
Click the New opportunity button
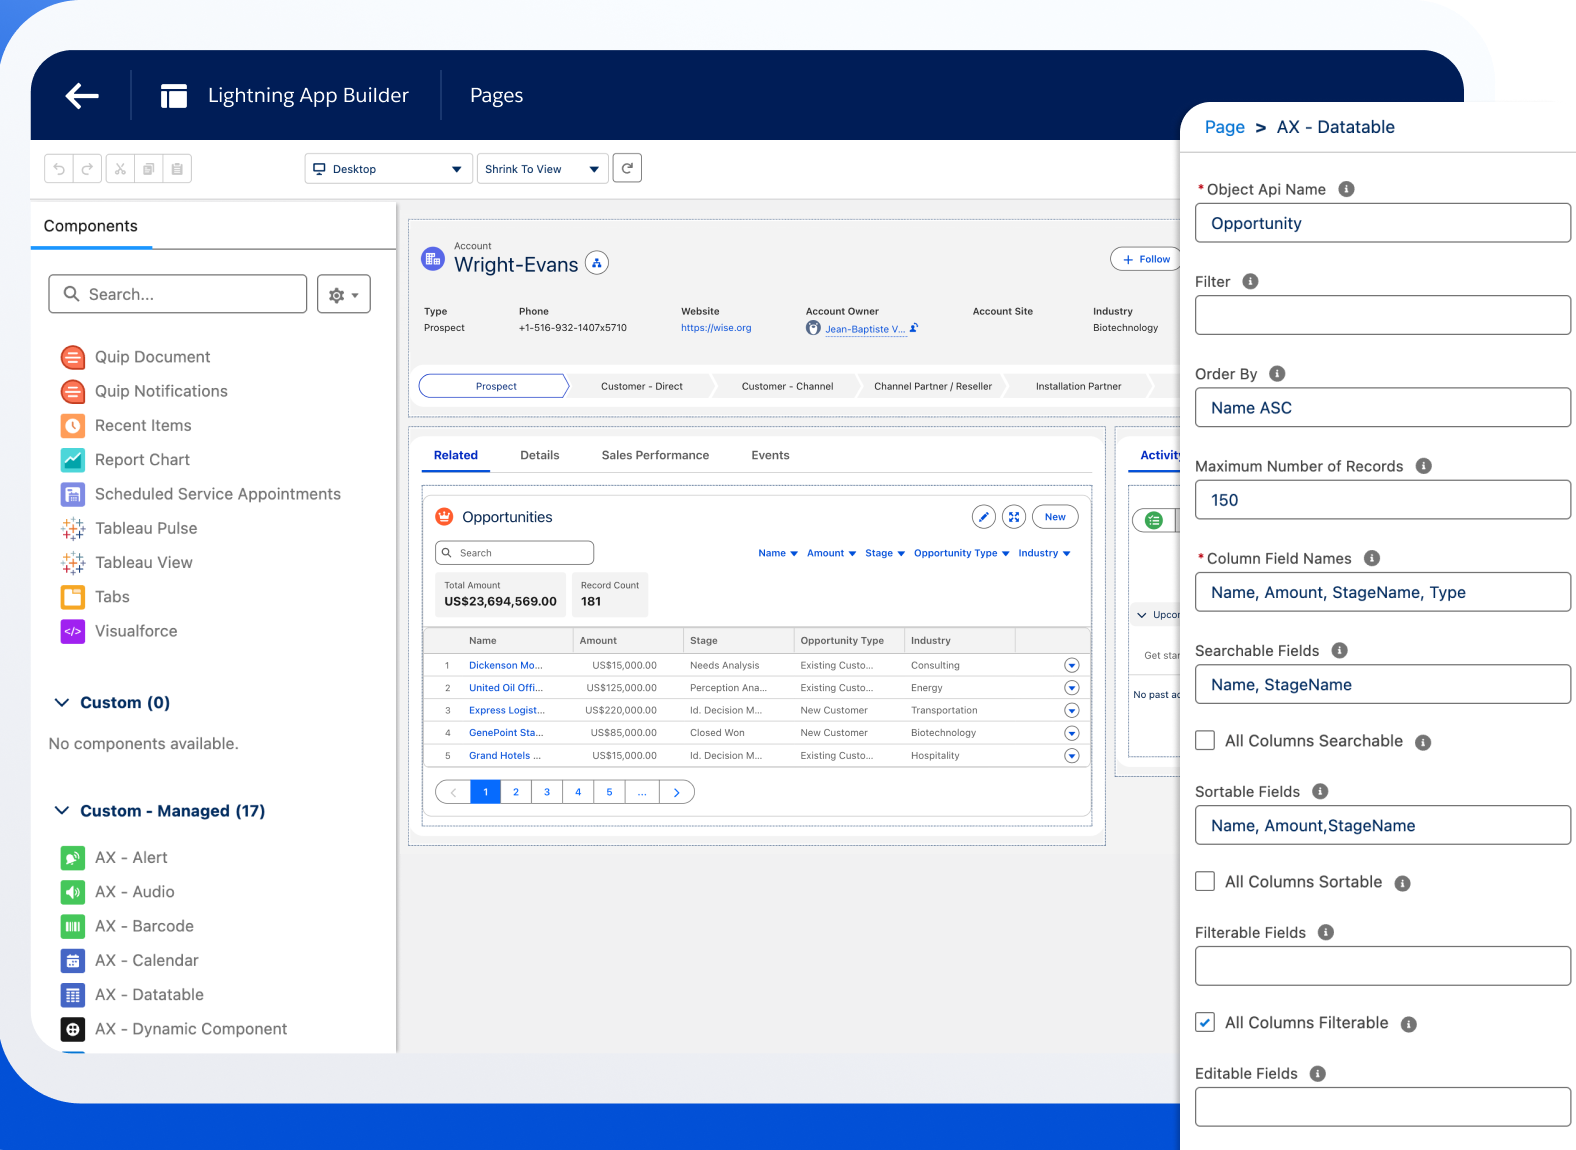pos(1055,517)
